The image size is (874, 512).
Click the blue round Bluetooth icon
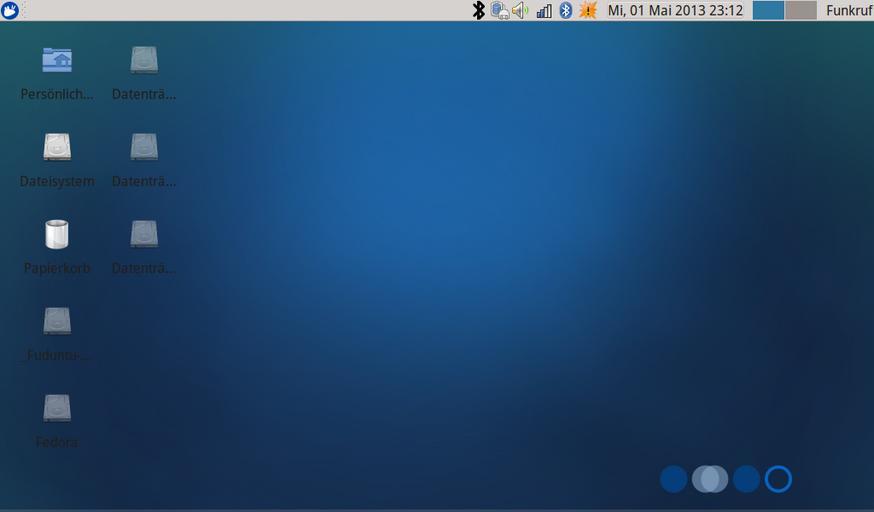point(565,10)
